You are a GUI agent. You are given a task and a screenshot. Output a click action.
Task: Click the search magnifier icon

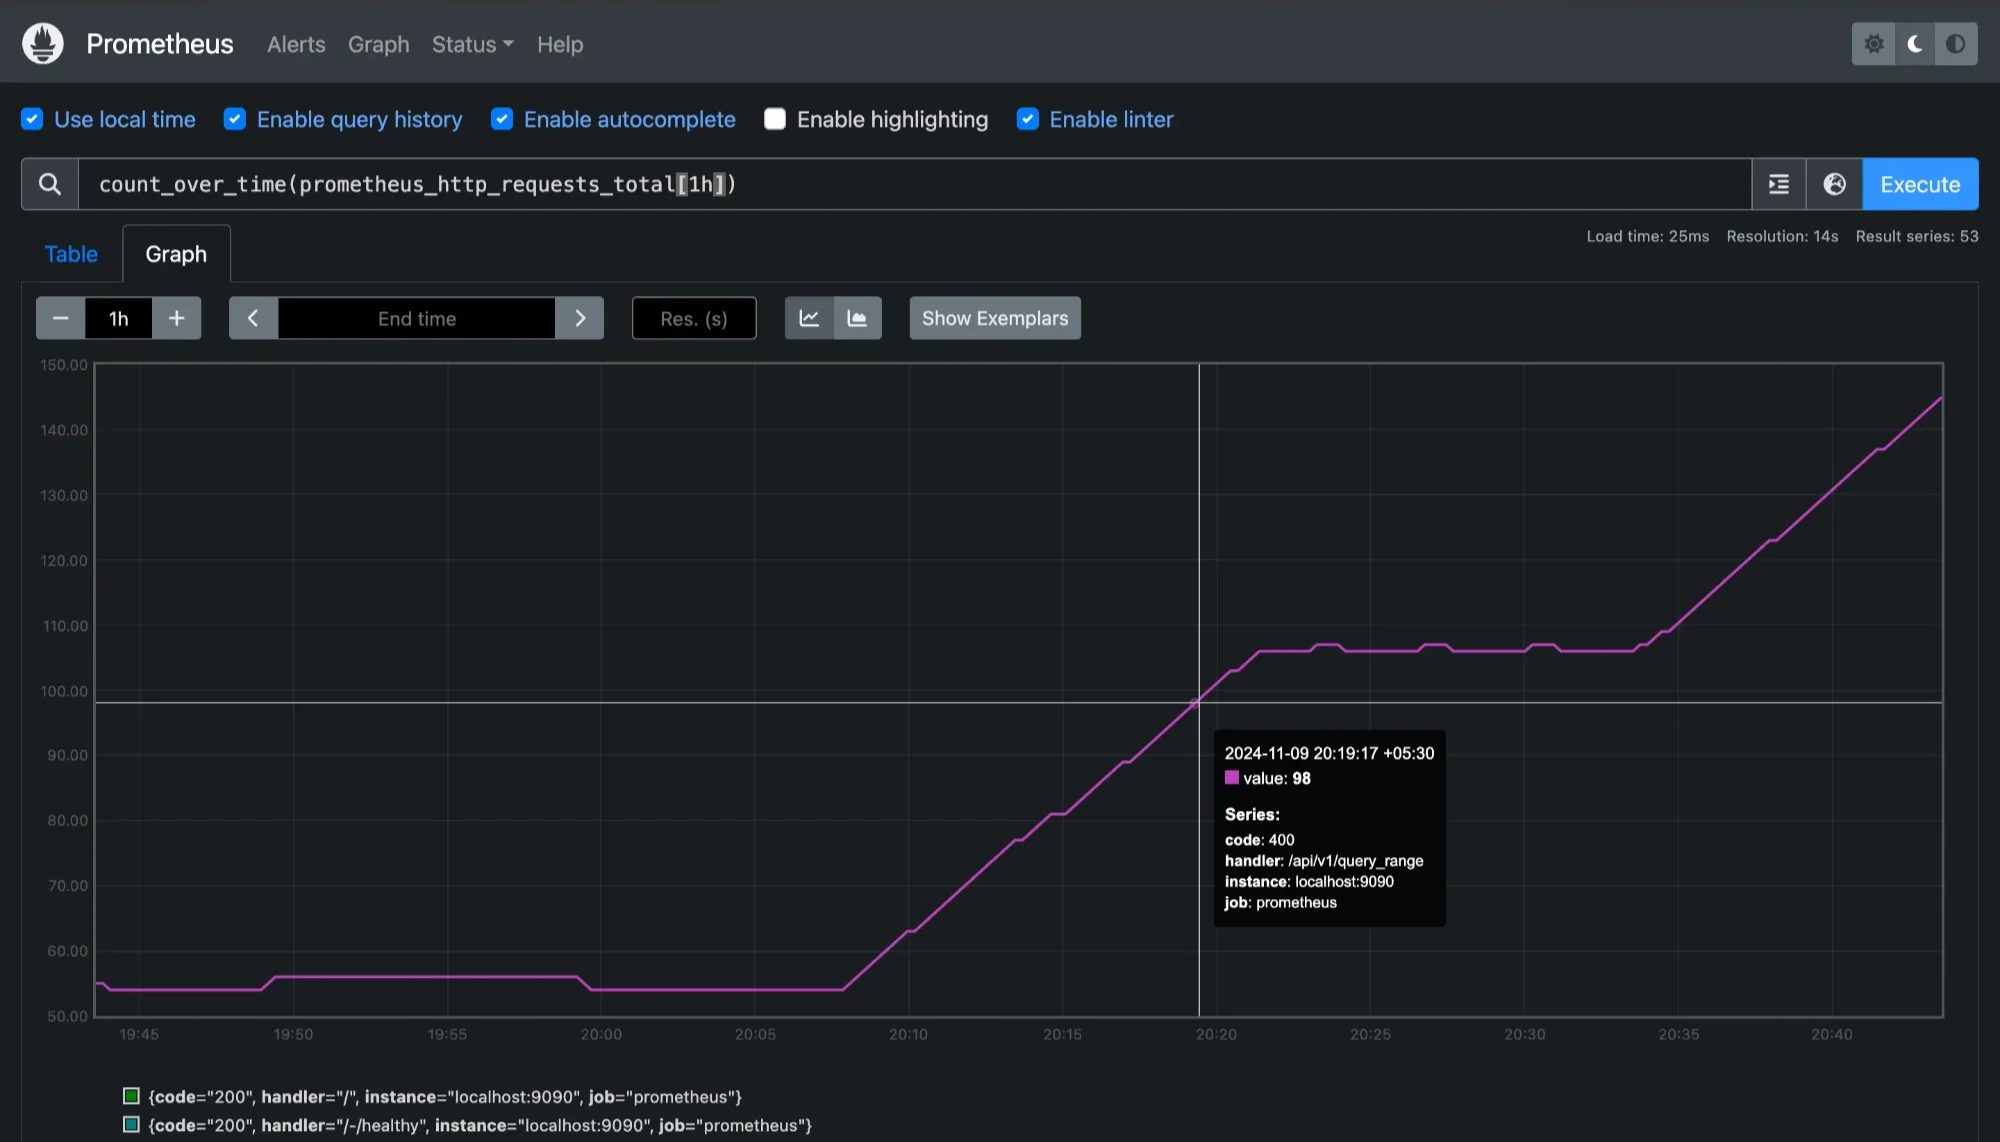(50, 184)
